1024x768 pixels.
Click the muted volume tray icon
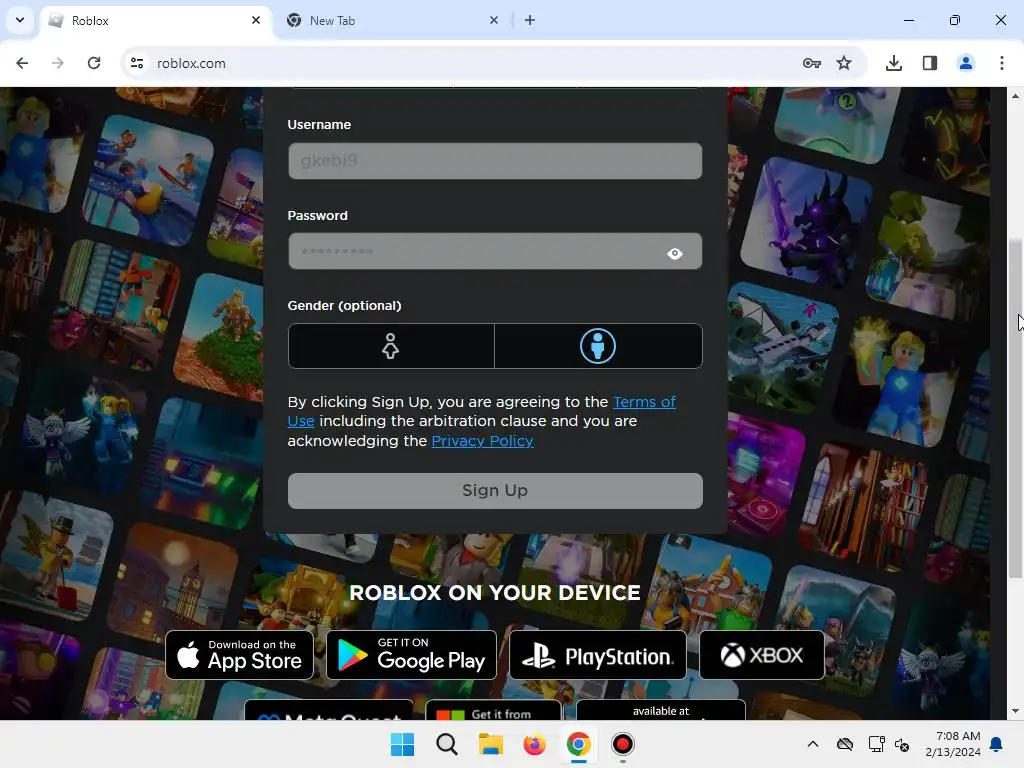click(x=903, y=744)
